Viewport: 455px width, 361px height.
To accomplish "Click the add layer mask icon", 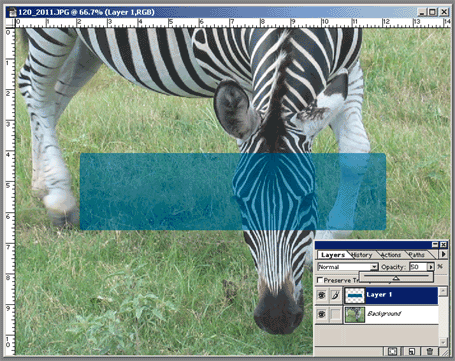I will [x=392, y=351].
